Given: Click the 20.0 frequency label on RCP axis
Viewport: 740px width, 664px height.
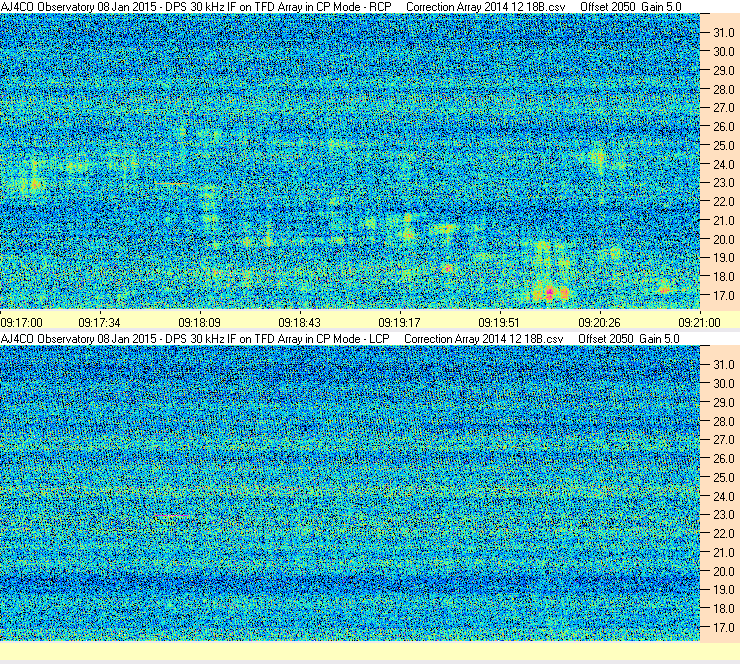Looking at the screenshot, I should 724,240.
